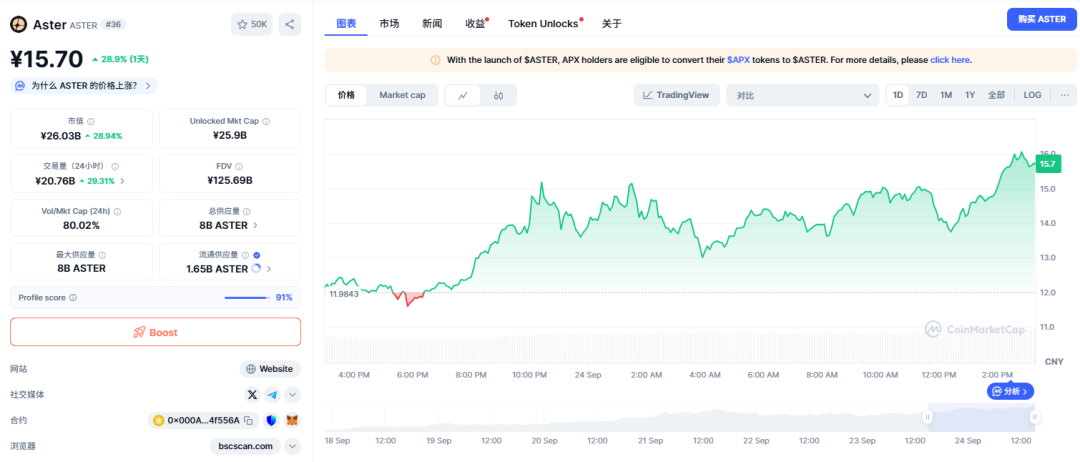1080x462 pixels.
Task: Select the 全部 time range
Action: click(x=996, y=95)
